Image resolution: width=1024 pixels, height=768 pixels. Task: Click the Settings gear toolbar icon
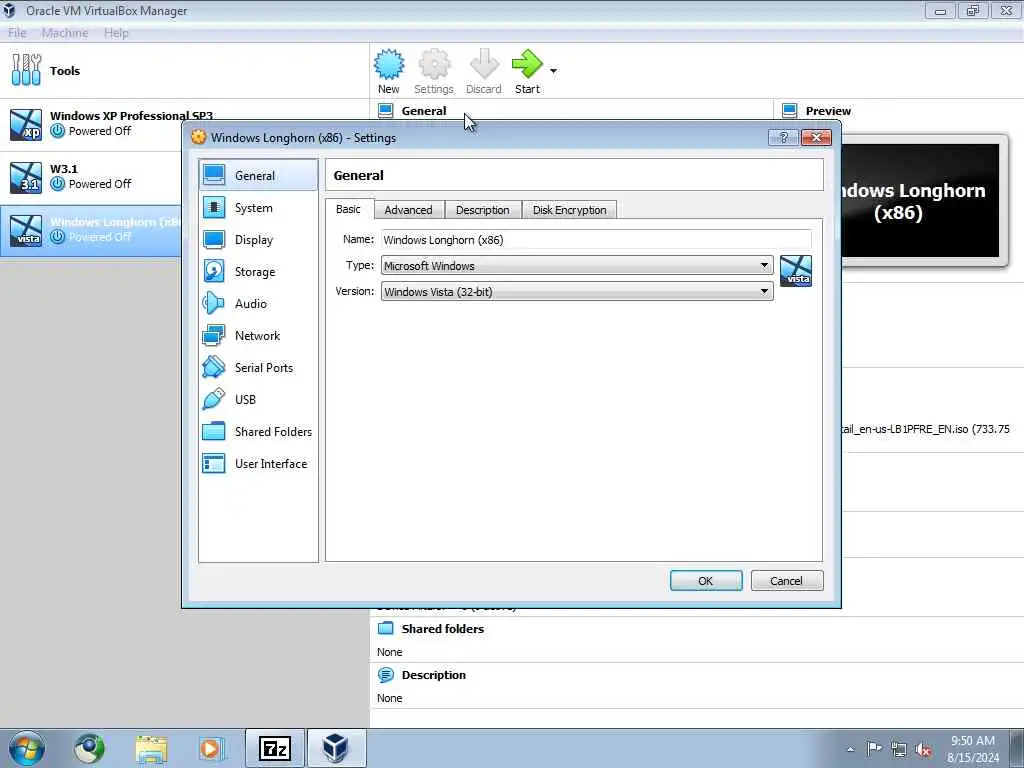coord(434,65)
